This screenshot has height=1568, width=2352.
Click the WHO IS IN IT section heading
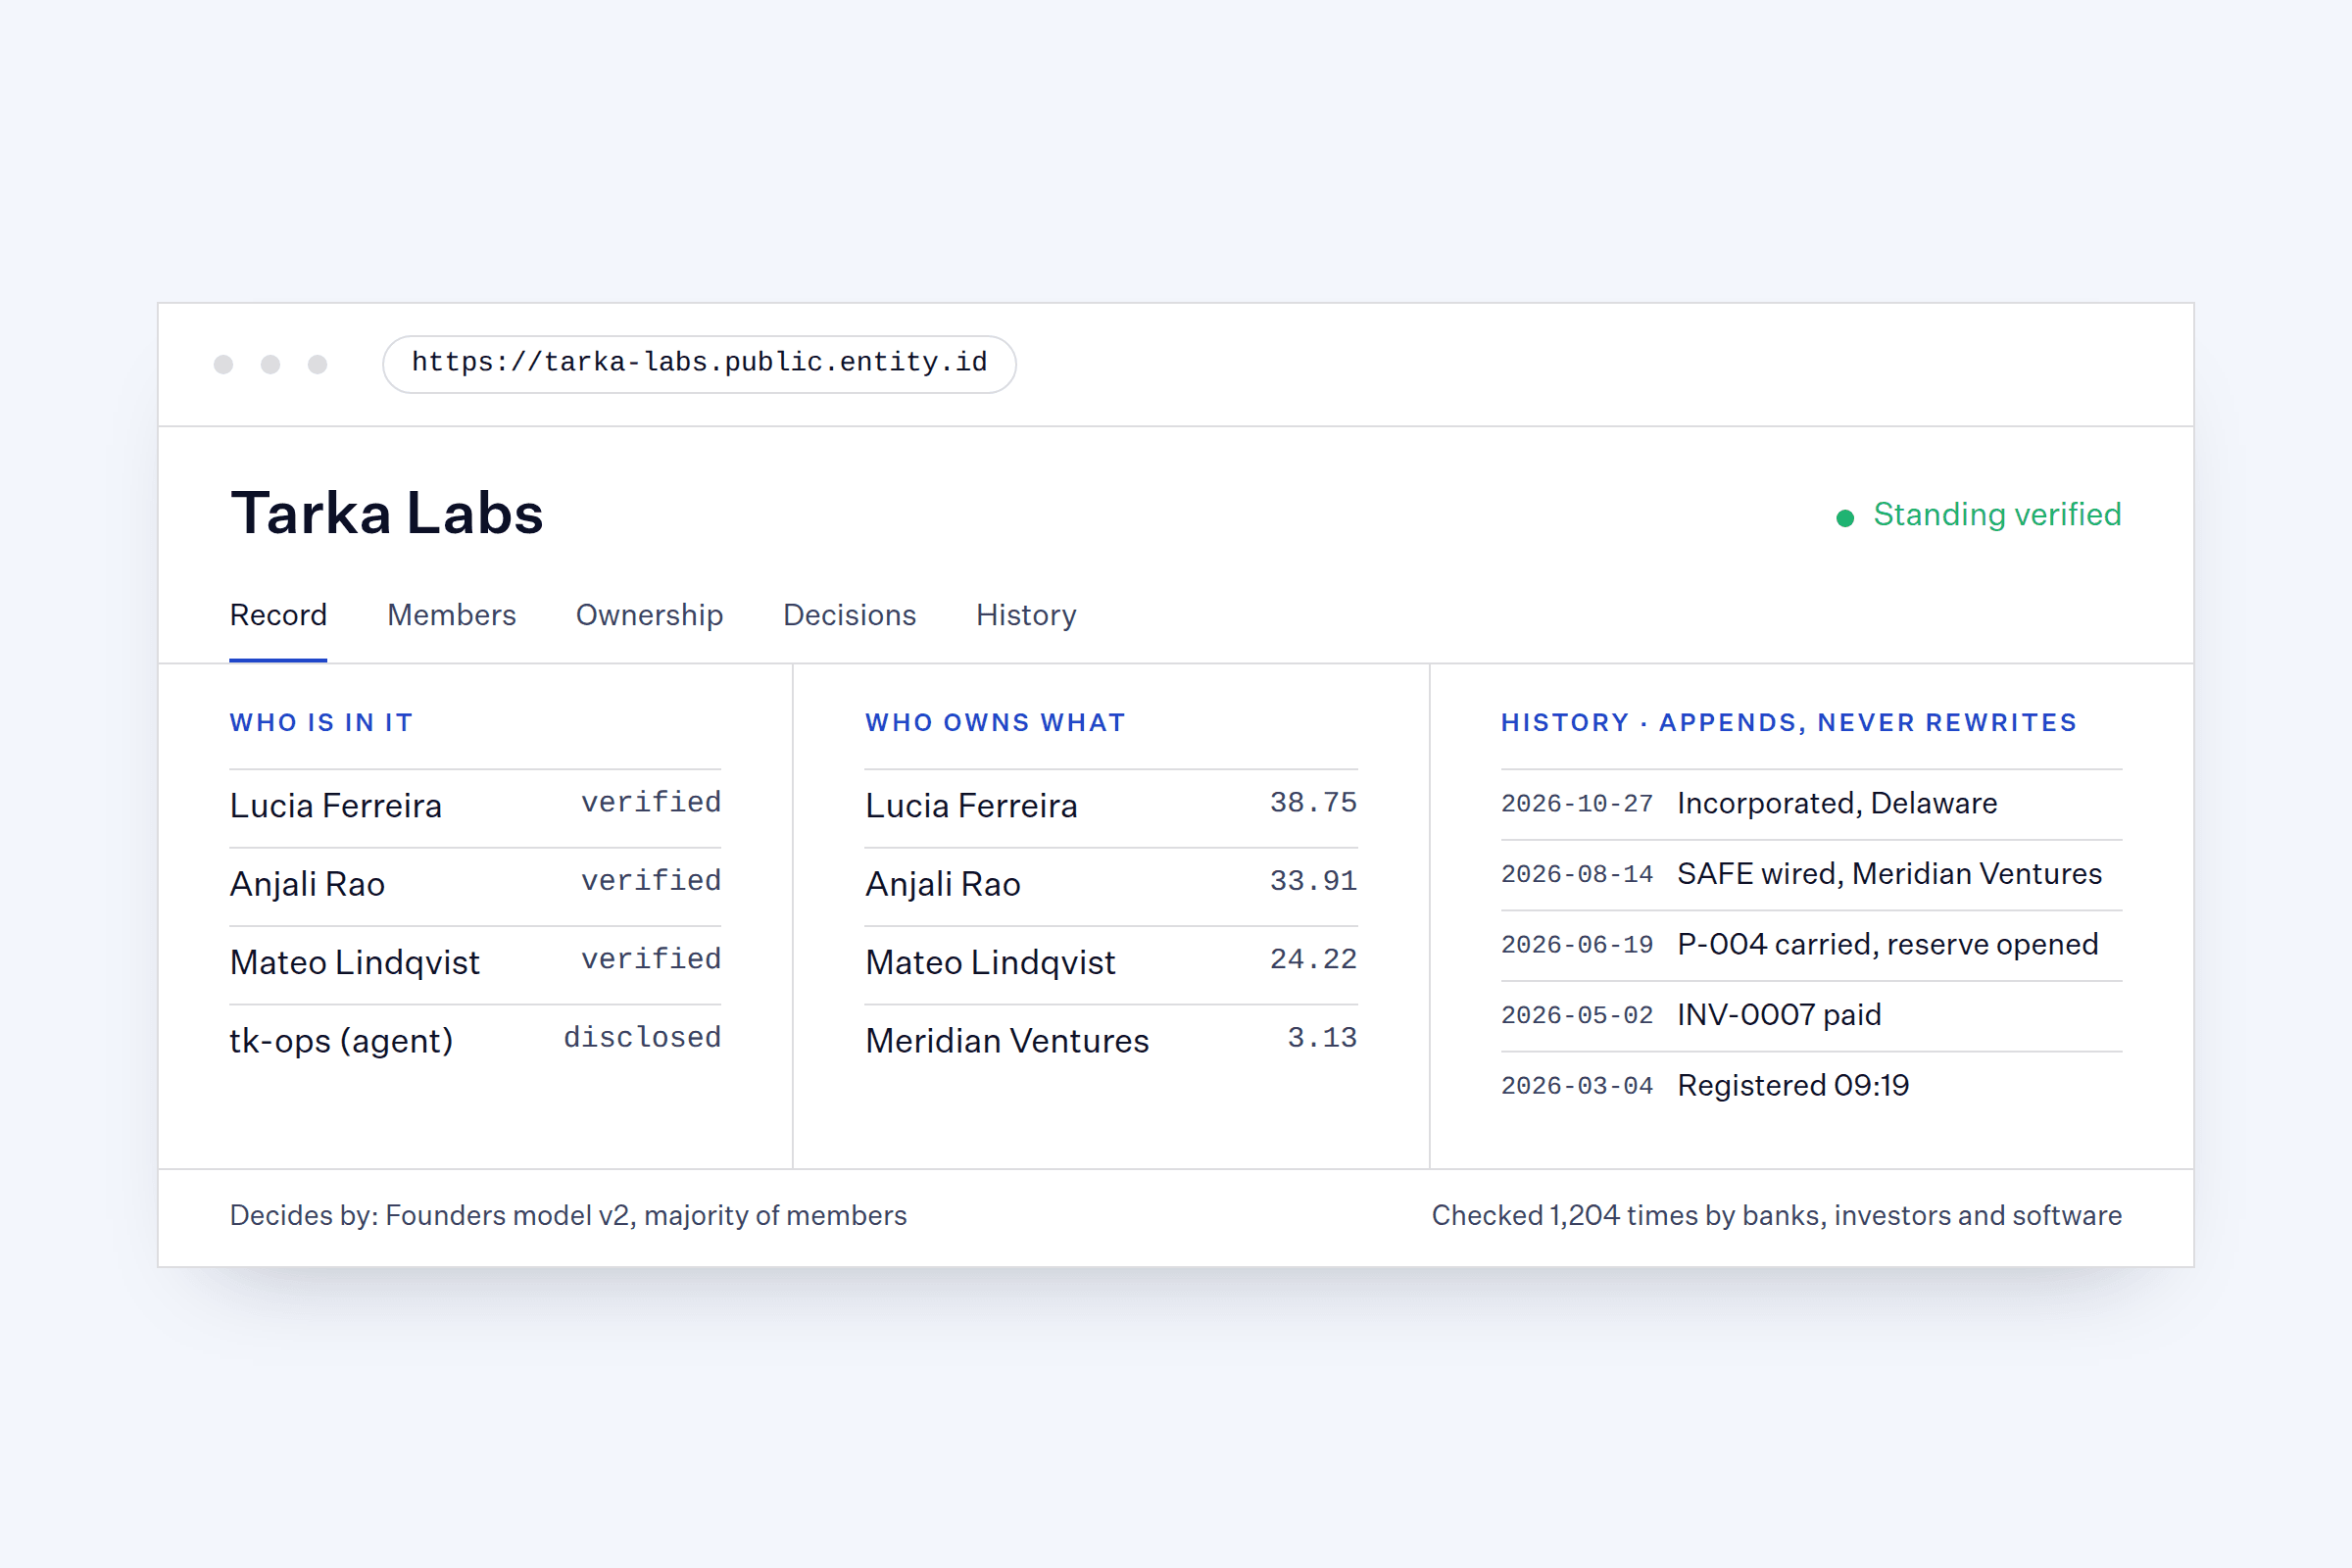click(x=321, y=723)
